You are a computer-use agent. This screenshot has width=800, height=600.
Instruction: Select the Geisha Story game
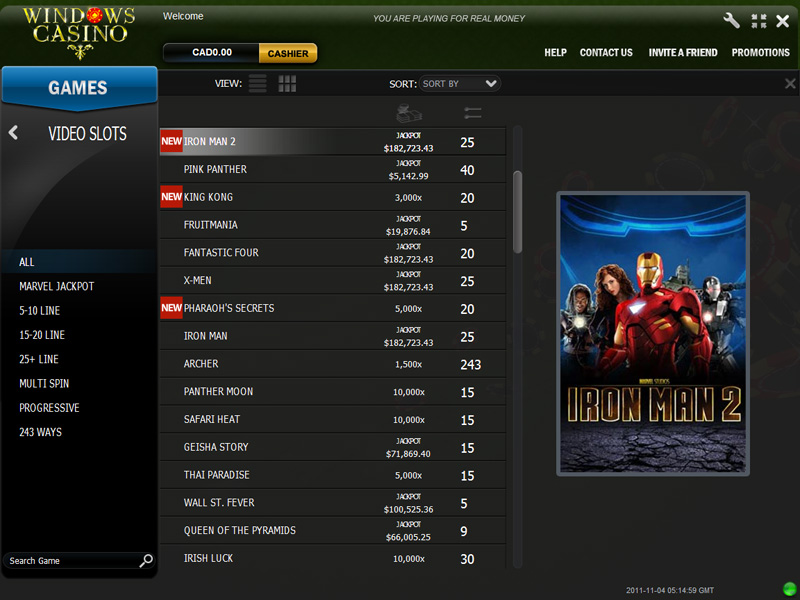pos(333,447)
